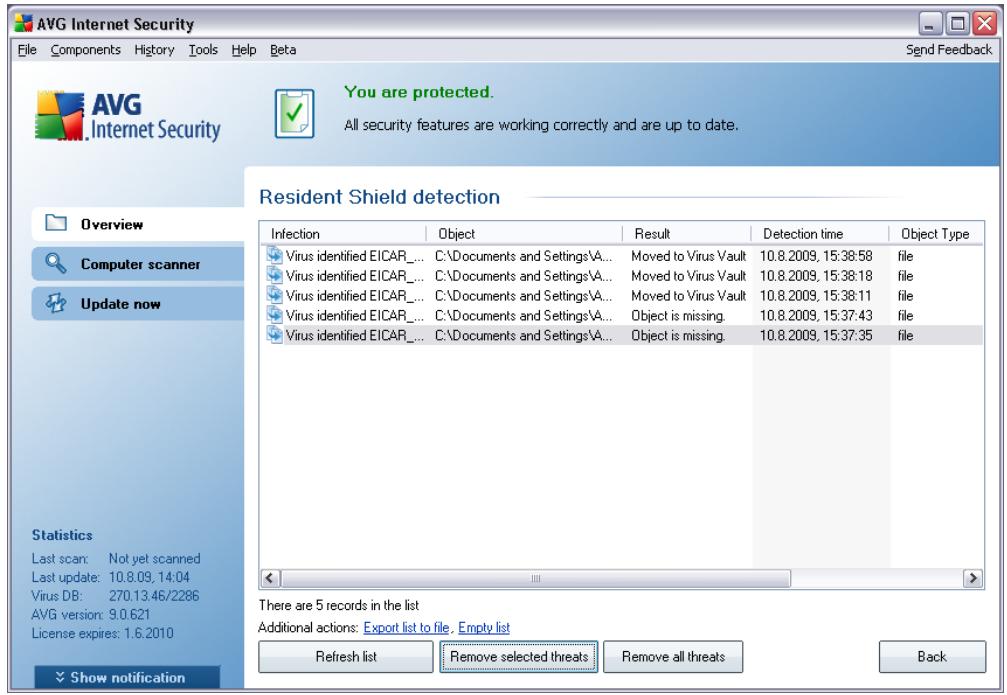Click virus icon of 15:38:58 detection

pos(275,255)
